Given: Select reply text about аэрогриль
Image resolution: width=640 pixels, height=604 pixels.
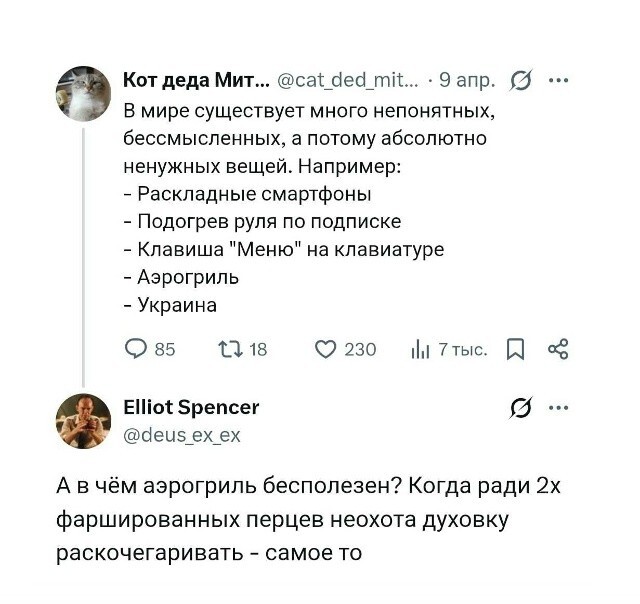Looking at the screenshot, I should pyautogui.click(x=300, y=520).
